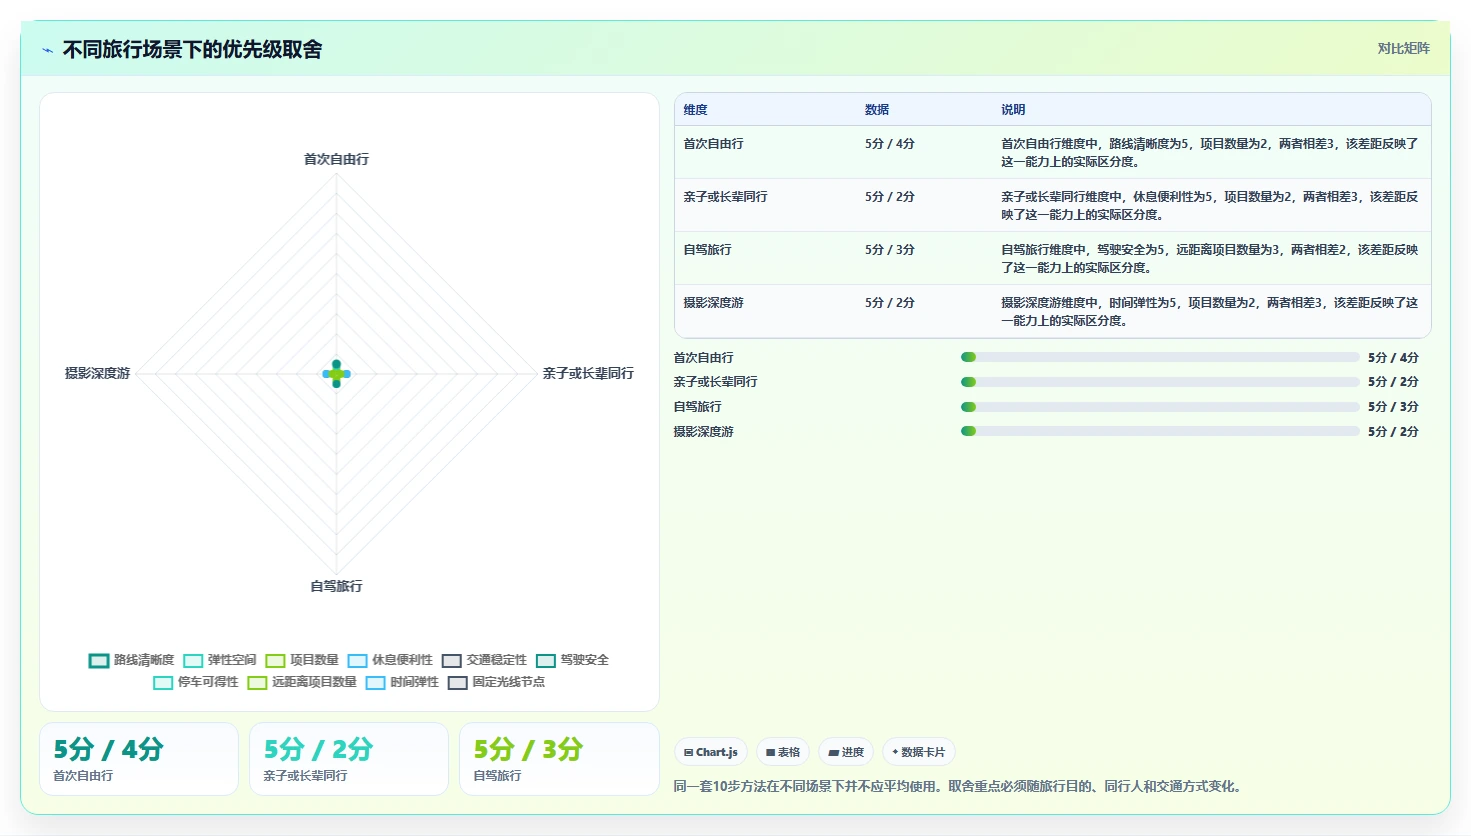Click the 路线清晰度 description in first table row
Image resolution: width=1471 pixels, height=836 pixels.
(x=1210, y=153)
